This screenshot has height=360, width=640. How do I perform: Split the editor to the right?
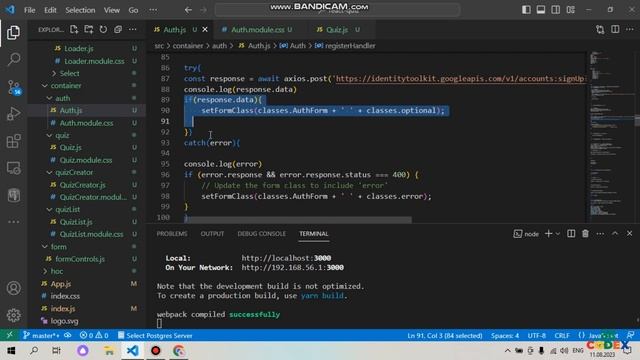pyautogui.click(x=615, y=29)
